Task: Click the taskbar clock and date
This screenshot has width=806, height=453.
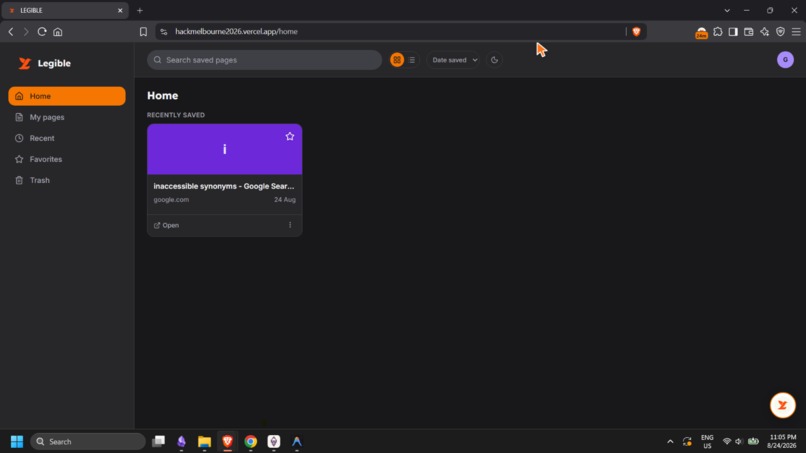Action: click(x=782, y=442)
